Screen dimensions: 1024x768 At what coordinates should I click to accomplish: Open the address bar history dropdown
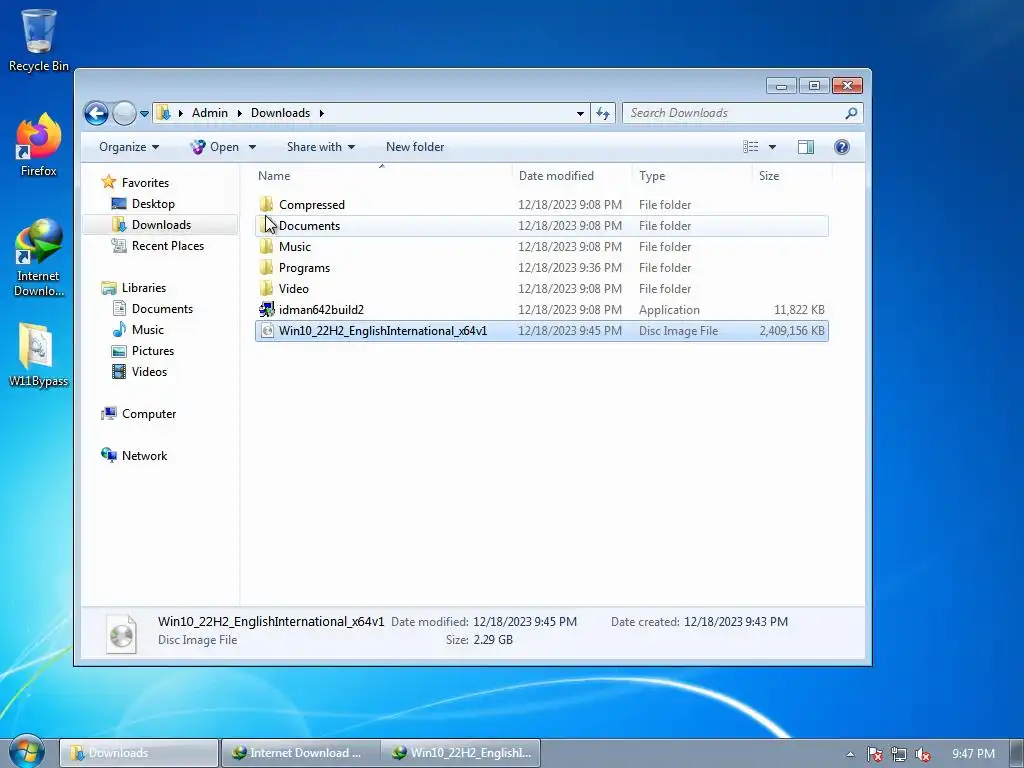(x=580, y=113)
